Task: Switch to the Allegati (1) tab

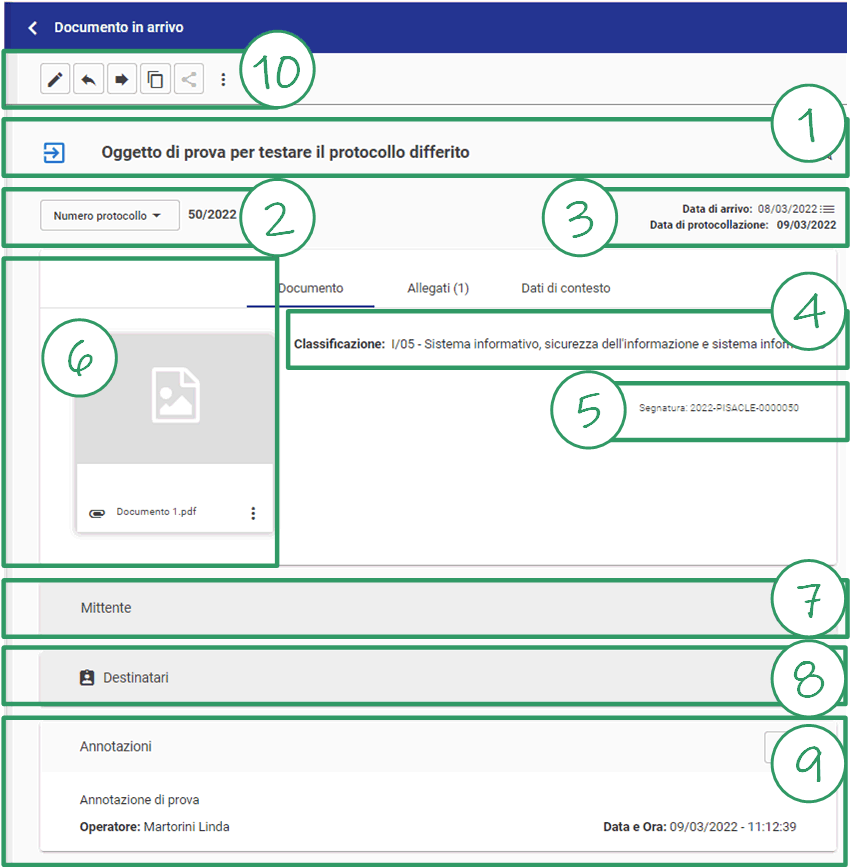Action: point(438,288)
